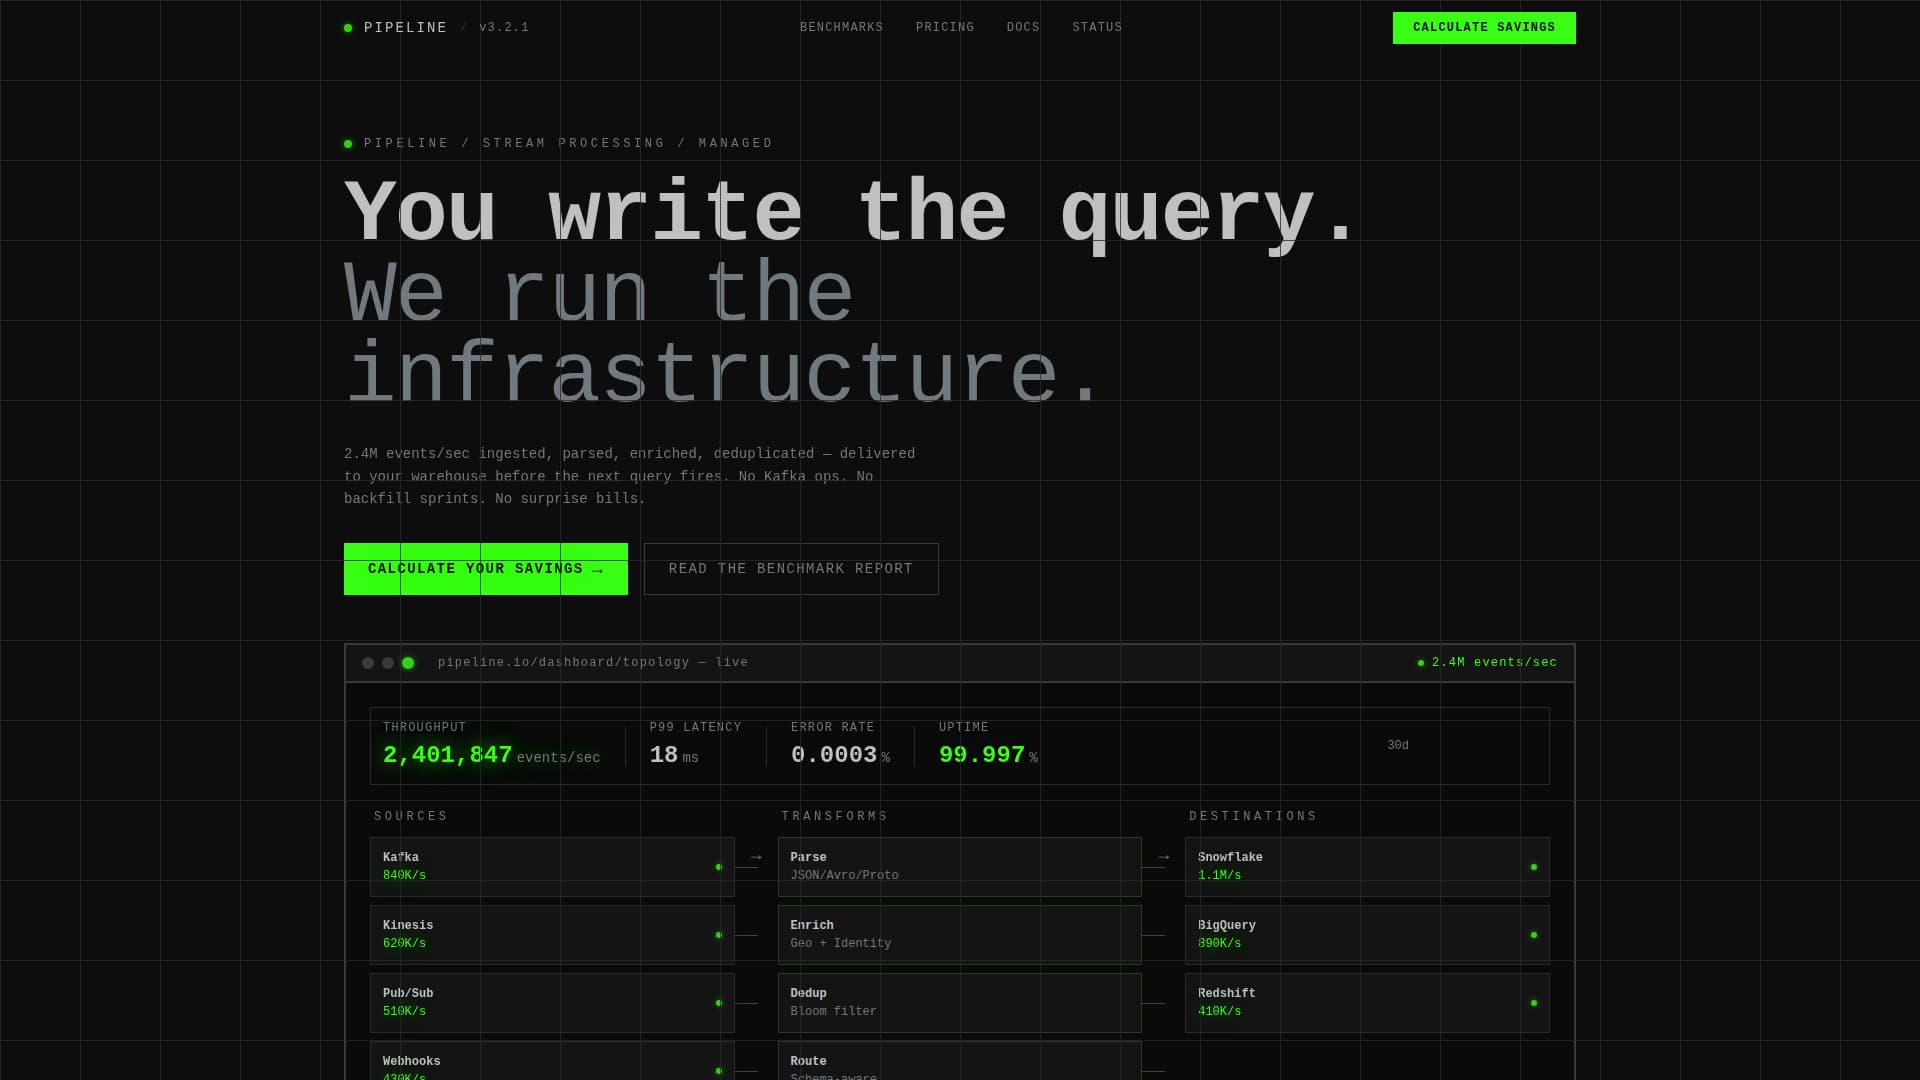Select the Snowflake destination node

click(x=1367, y=867)
